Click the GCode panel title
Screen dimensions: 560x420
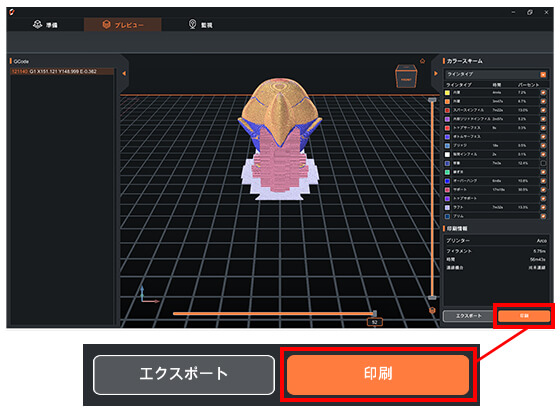[x=21, y=61]
